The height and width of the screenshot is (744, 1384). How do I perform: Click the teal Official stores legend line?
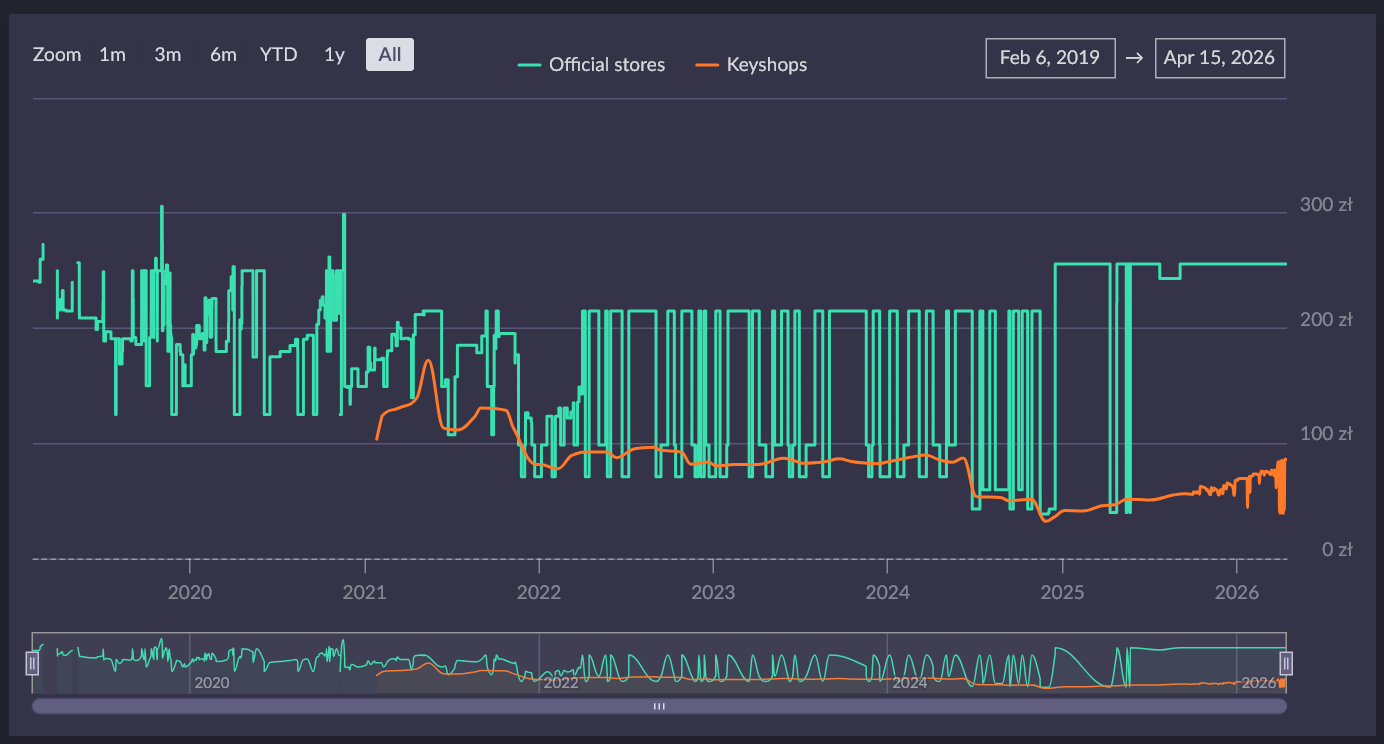(530, 65)
